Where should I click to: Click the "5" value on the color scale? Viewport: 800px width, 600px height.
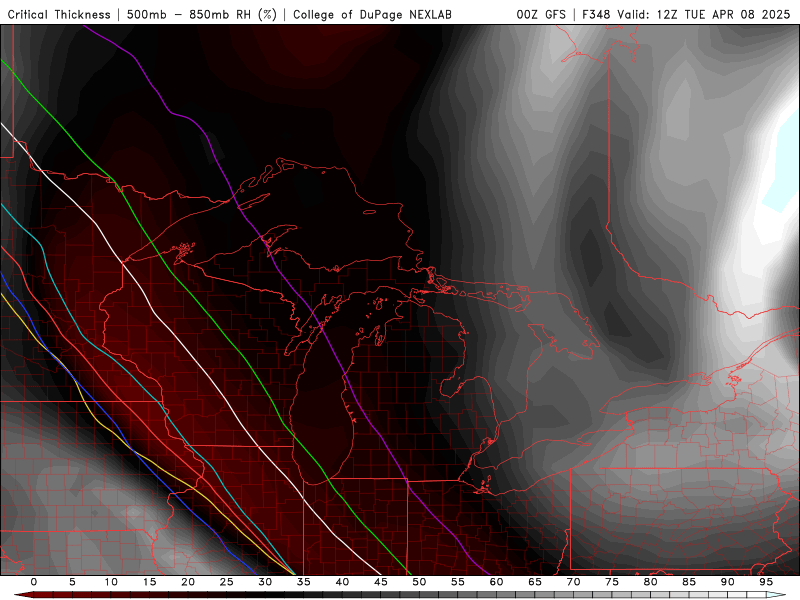[72, 582]
